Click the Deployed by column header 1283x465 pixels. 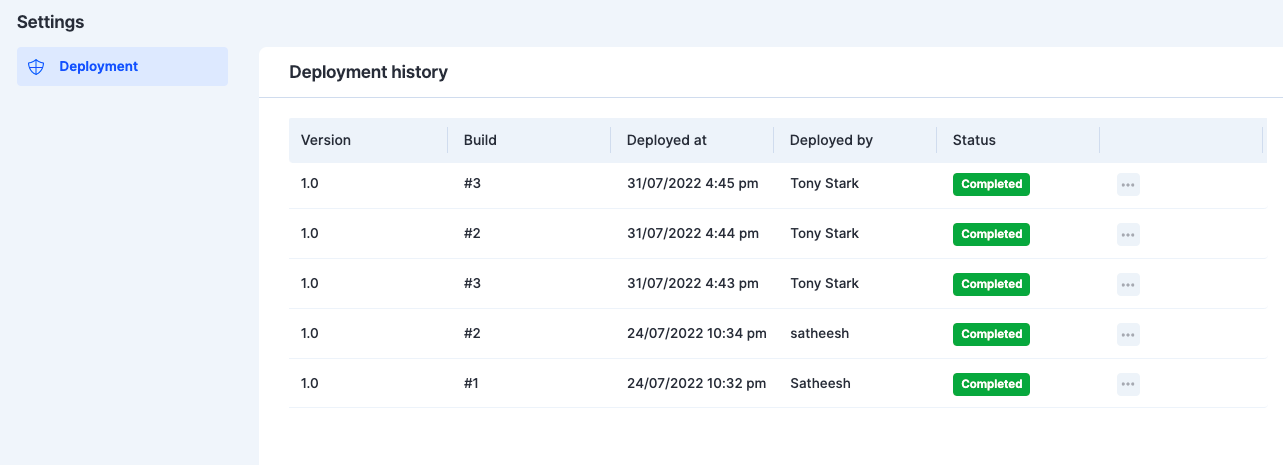[831, 140]
